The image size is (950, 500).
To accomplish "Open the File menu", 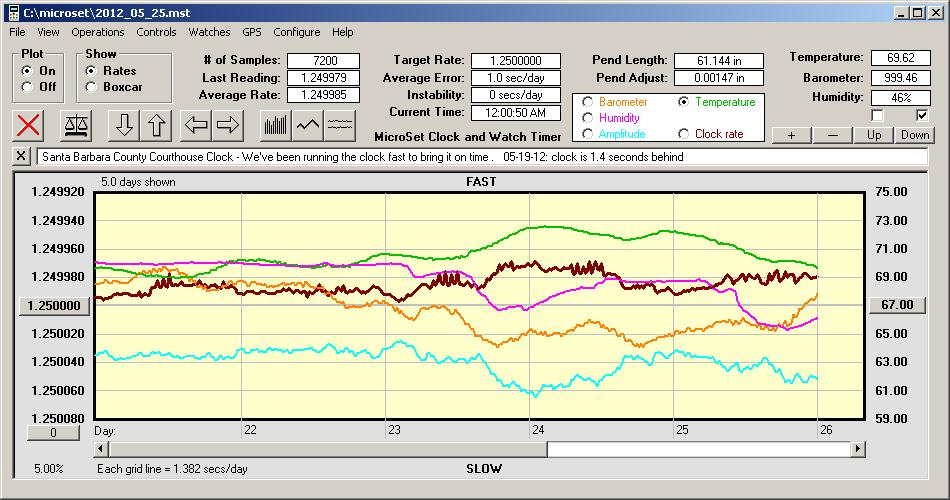I will pyautogui.click(x=17, y=32).
